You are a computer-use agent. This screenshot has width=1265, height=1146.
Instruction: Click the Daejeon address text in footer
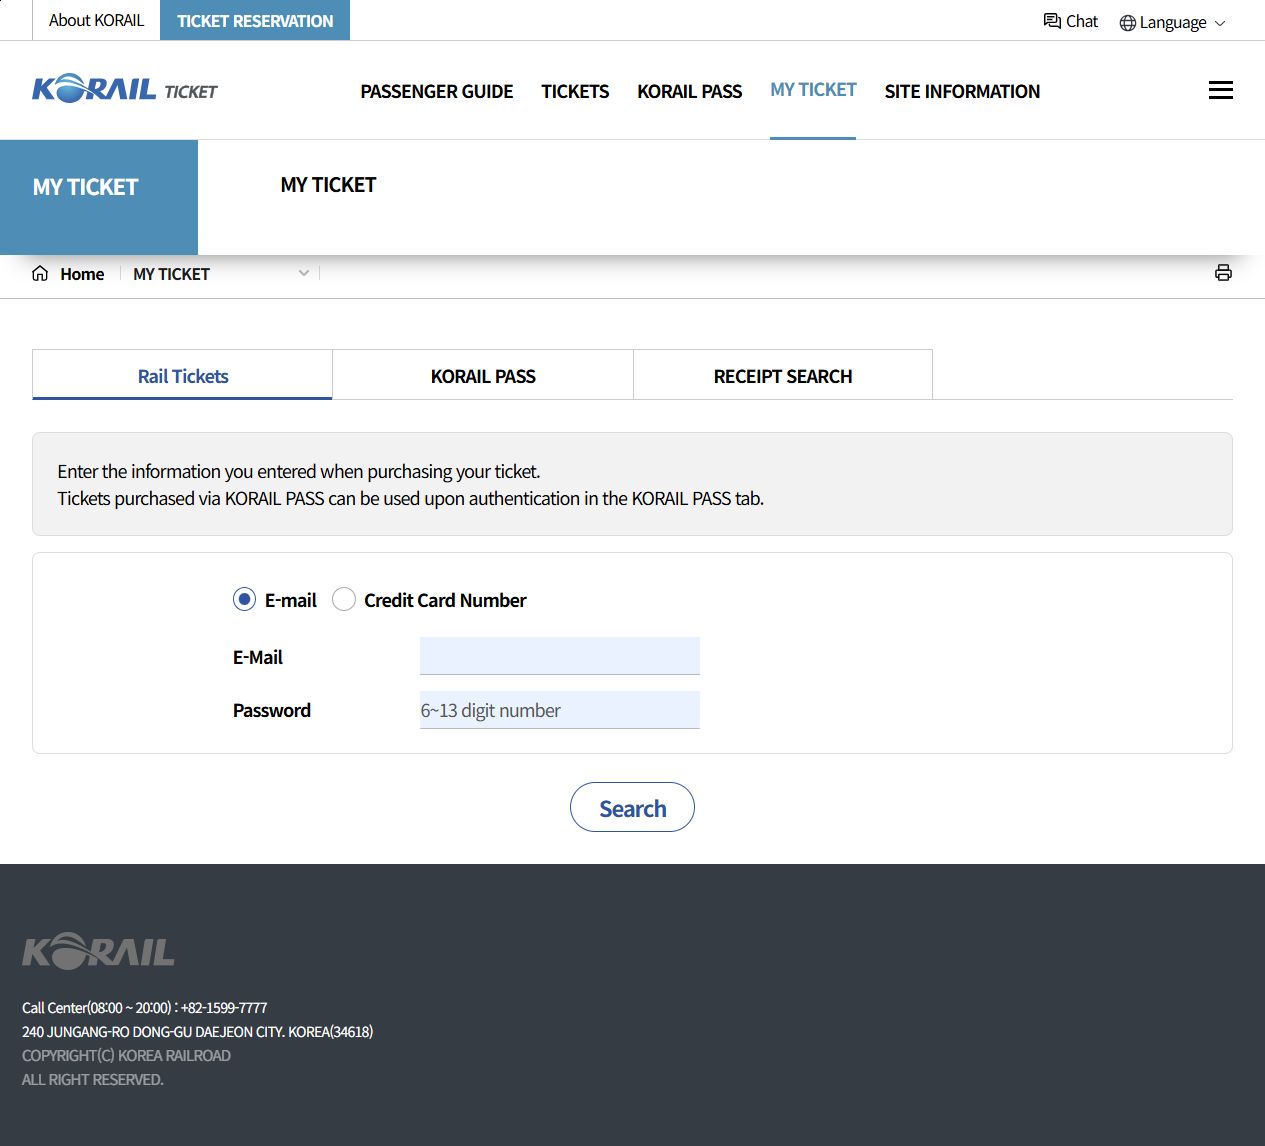(197, 1031)
